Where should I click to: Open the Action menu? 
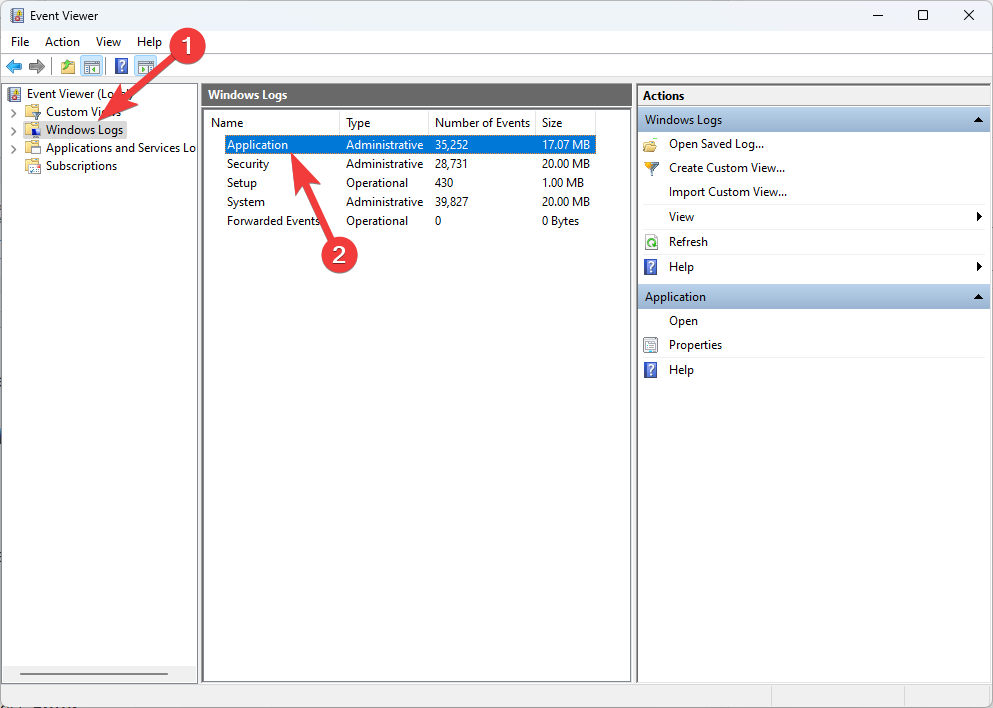[62, 42]
